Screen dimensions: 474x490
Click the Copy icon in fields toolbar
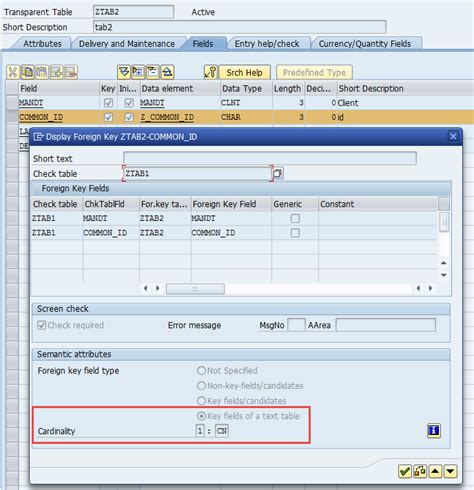[x=27, y=72]
